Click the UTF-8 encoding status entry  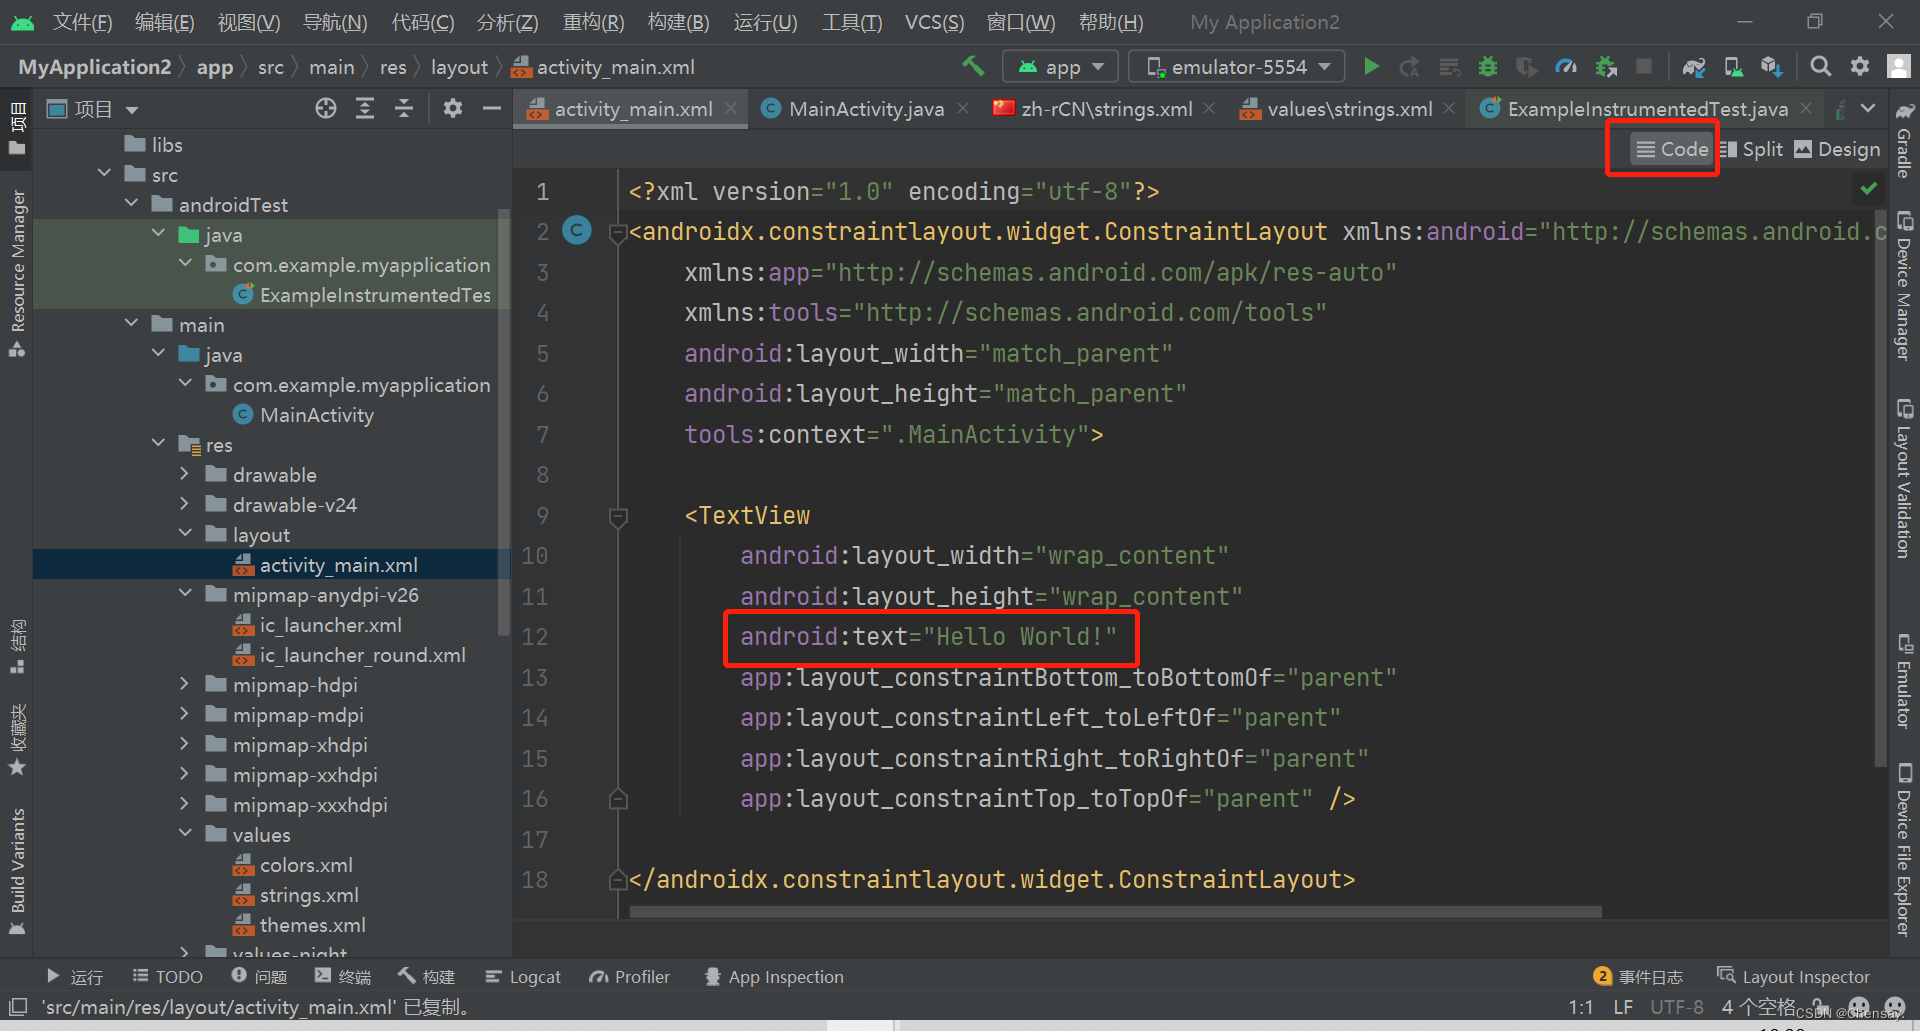(1676, 1007)
